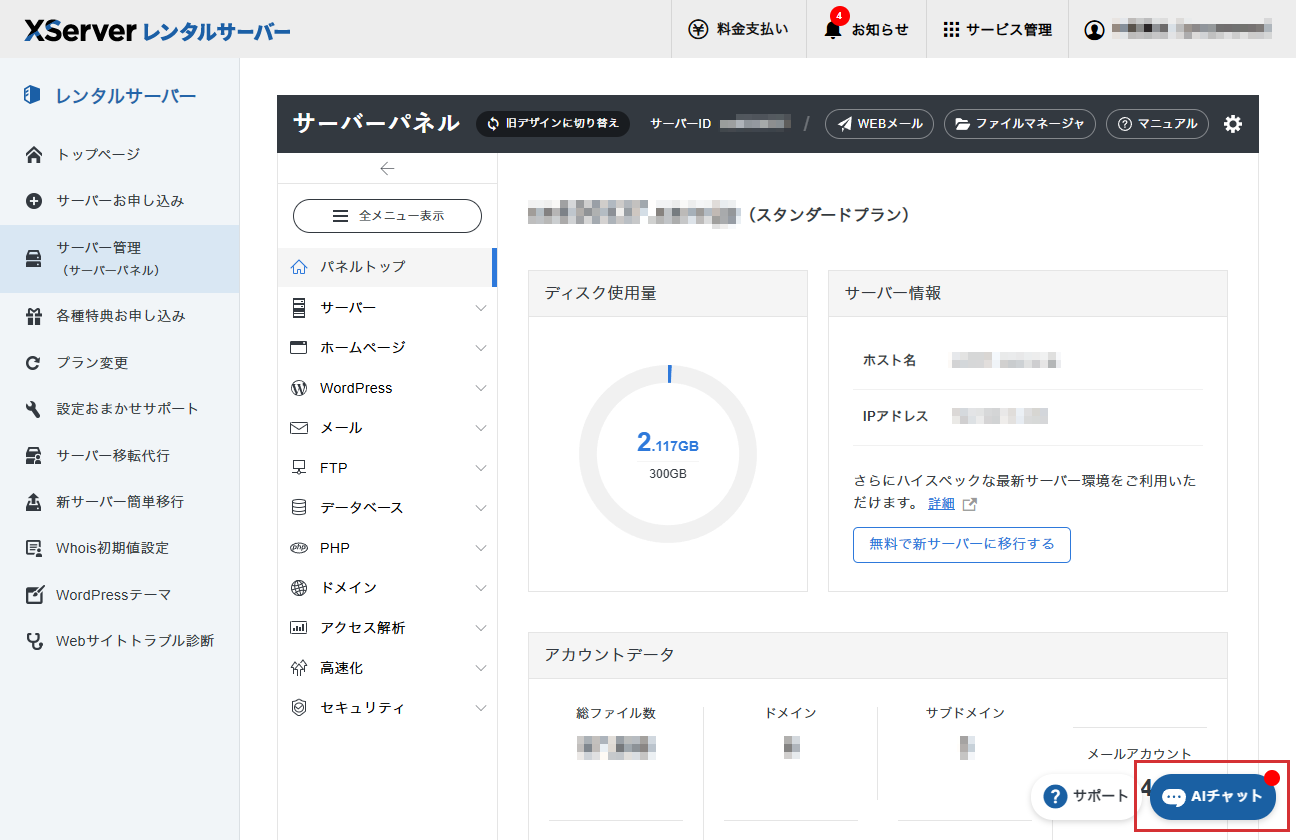The height and width of the screenshot is (840, 1296).
Task: Click the disk usage donut chart
Action: 668,454
